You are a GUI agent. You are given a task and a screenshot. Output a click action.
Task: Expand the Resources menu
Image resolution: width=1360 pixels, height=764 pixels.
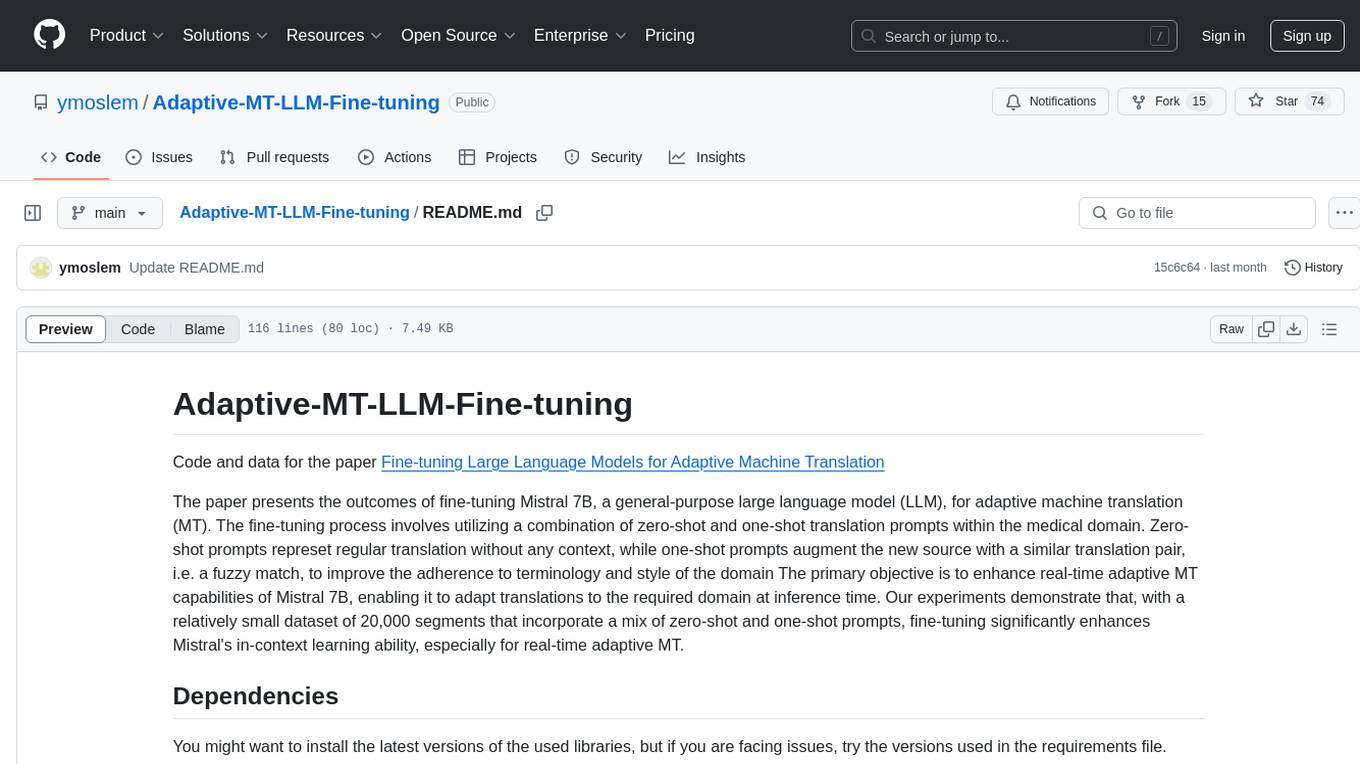point(334,35)
